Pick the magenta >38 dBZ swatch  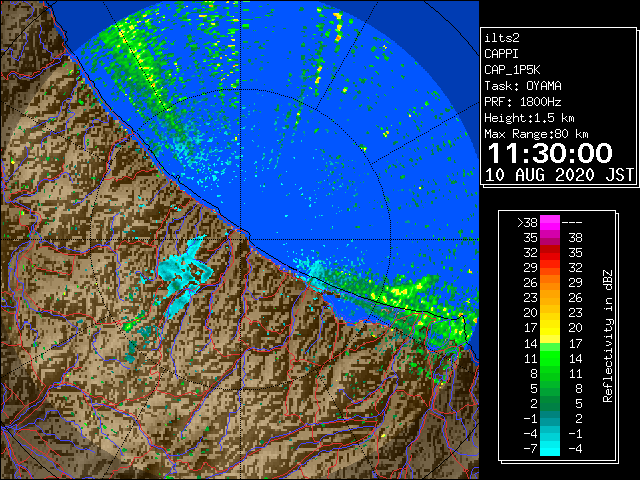[550, 223]
